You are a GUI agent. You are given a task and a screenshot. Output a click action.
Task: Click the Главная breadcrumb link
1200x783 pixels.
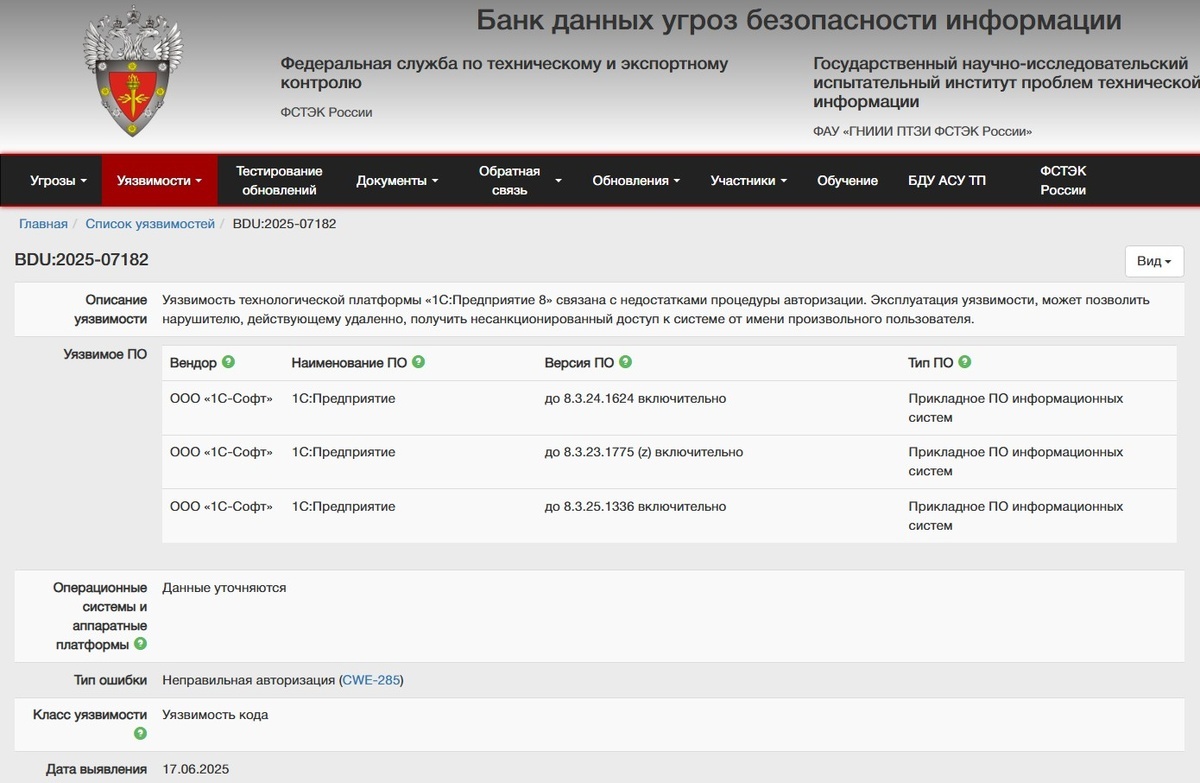(x=43, y=224)
